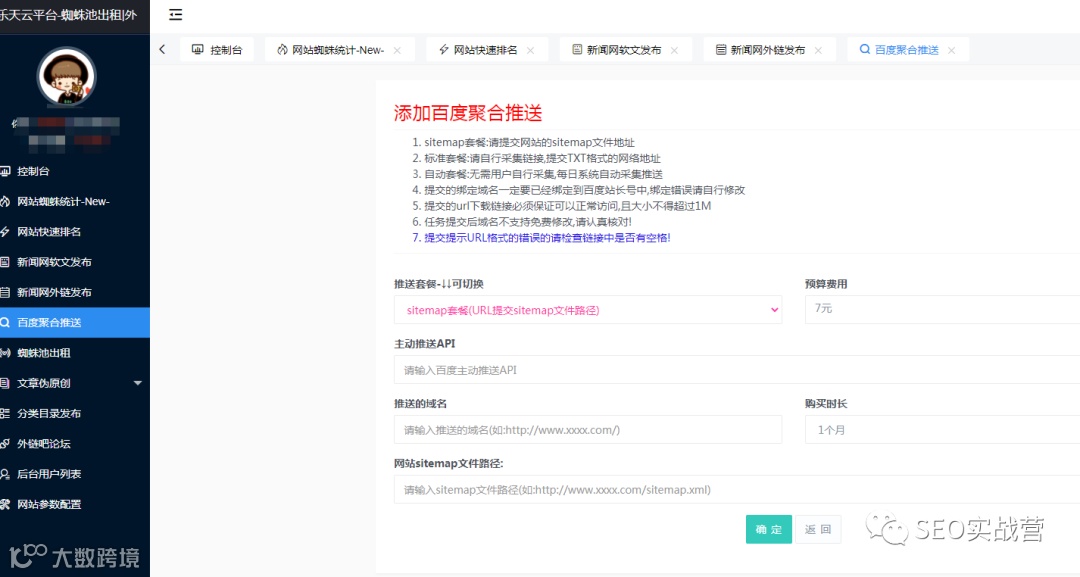The width and height of the screenshot is (1080, 577).
Task: Click the 蜘蛛池出租 broadcast sidebar icon
Action: click(x=5, y=353)
